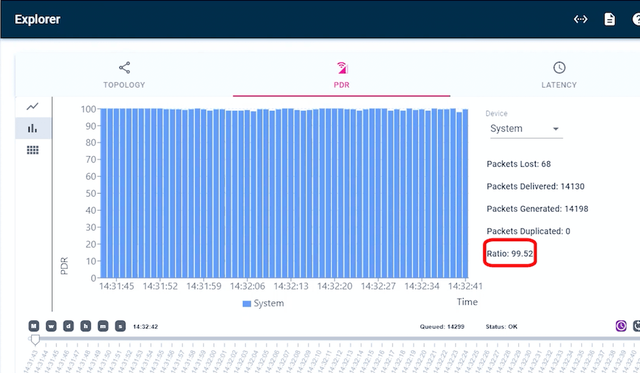Viewport: 640px width, 373px height.
Task: Click the PDR antenna signal icon
Action: click(342, 68)
